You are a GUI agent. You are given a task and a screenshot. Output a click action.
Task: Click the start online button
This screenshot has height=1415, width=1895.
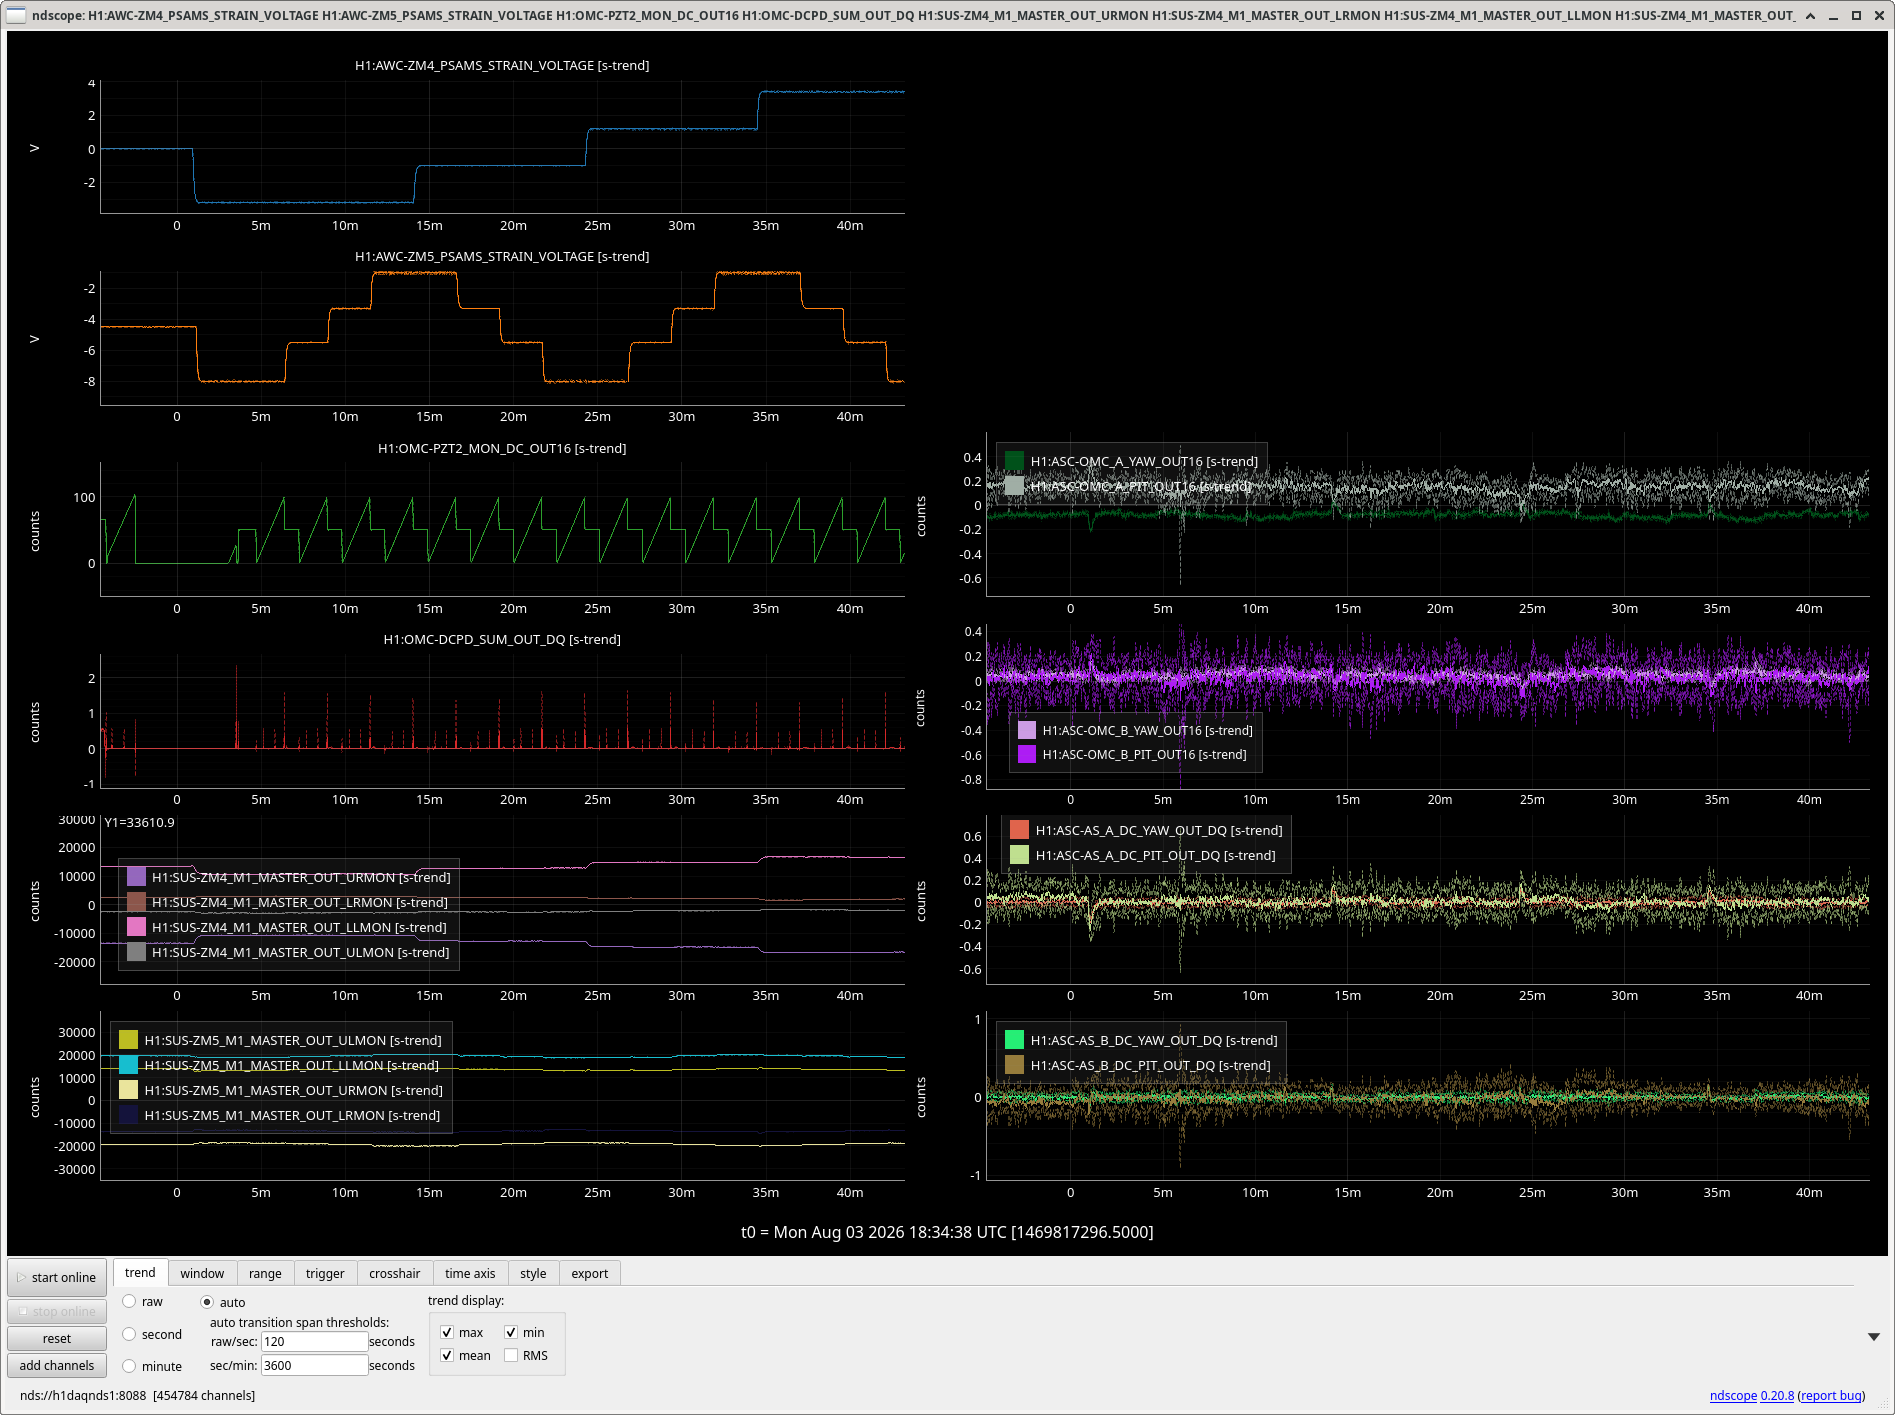57,1277
